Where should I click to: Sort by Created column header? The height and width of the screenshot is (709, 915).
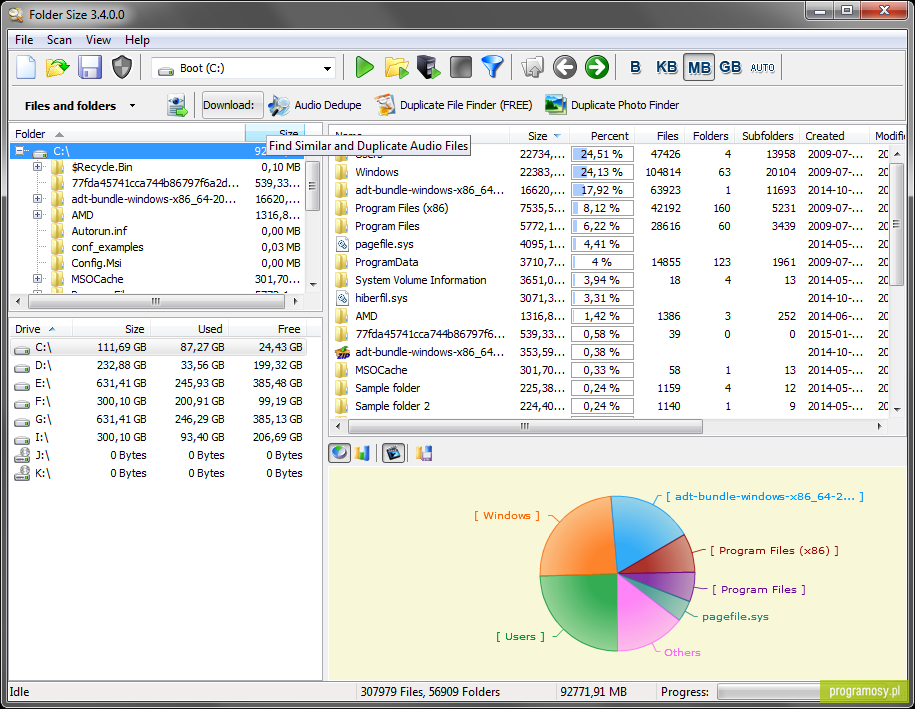tap(834, 136)
